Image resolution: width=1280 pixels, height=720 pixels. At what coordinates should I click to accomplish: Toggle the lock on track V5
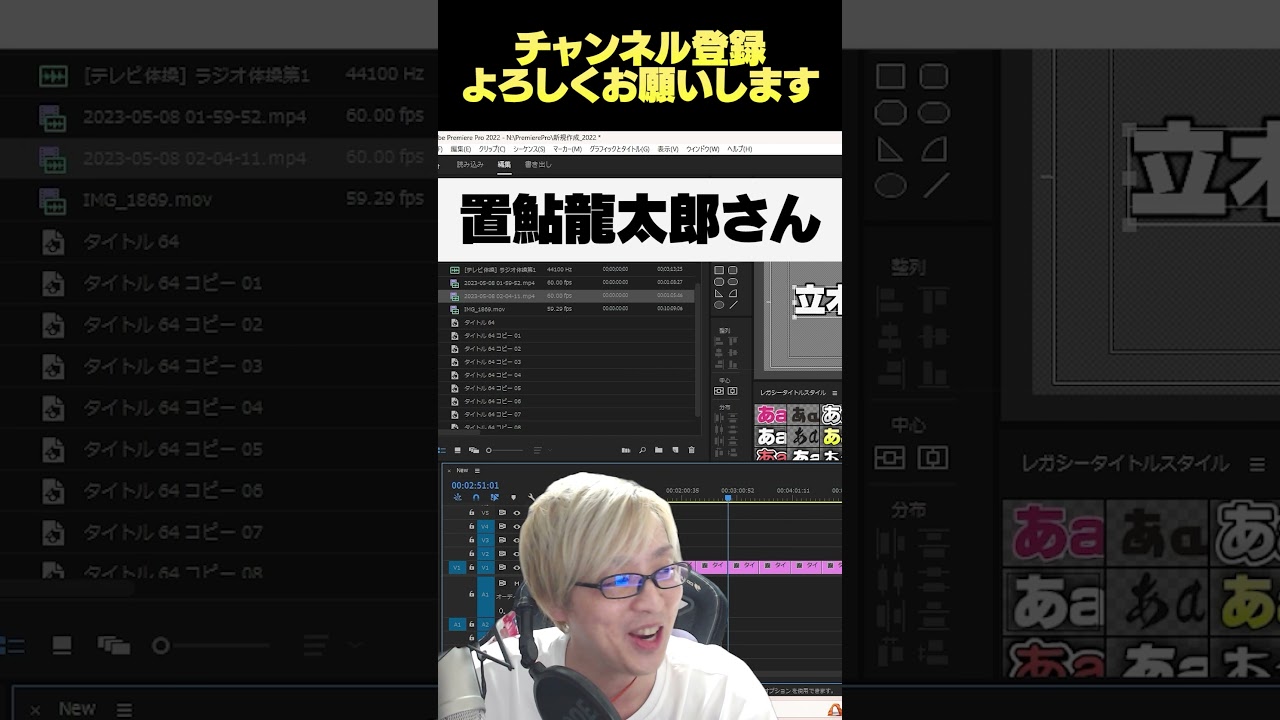(472, 513)
